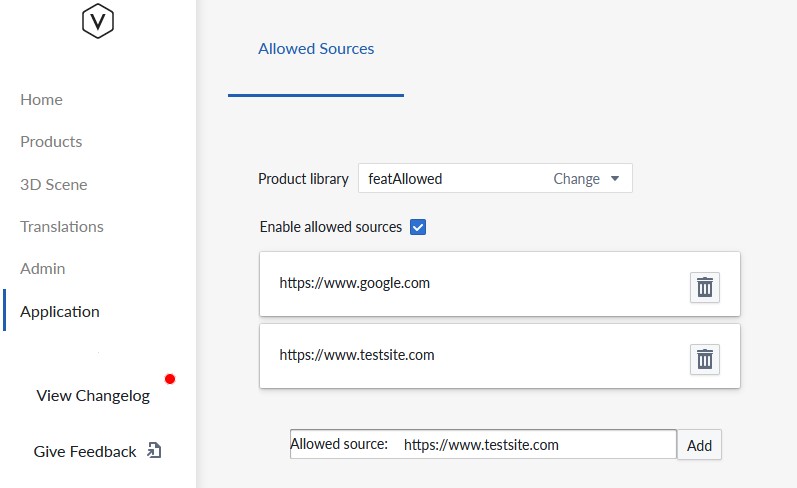Open Admin sidebar item
The image size is (797, 488).
[x=43, y=268]
